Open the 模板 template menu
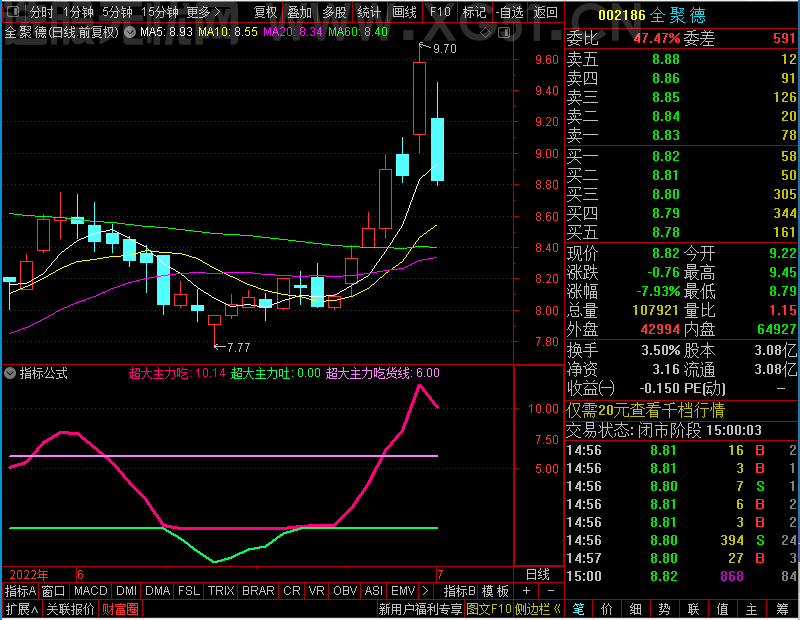This screenshot has height=620, width=800. click(495, 591)
